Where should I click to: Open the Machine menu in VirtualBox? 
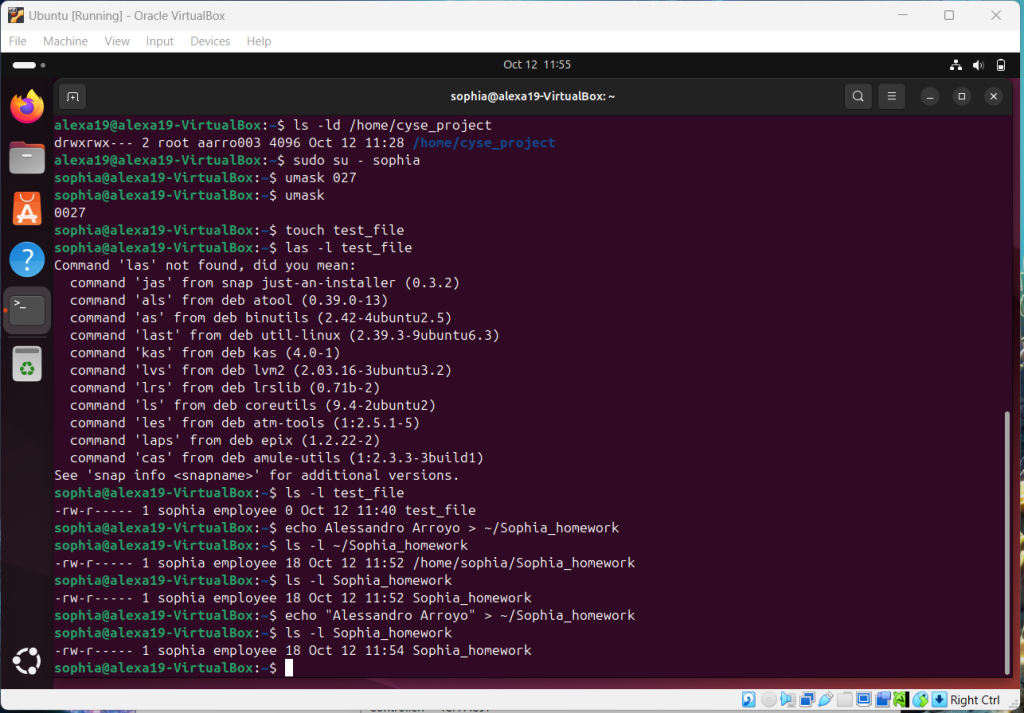click(65, 41)
